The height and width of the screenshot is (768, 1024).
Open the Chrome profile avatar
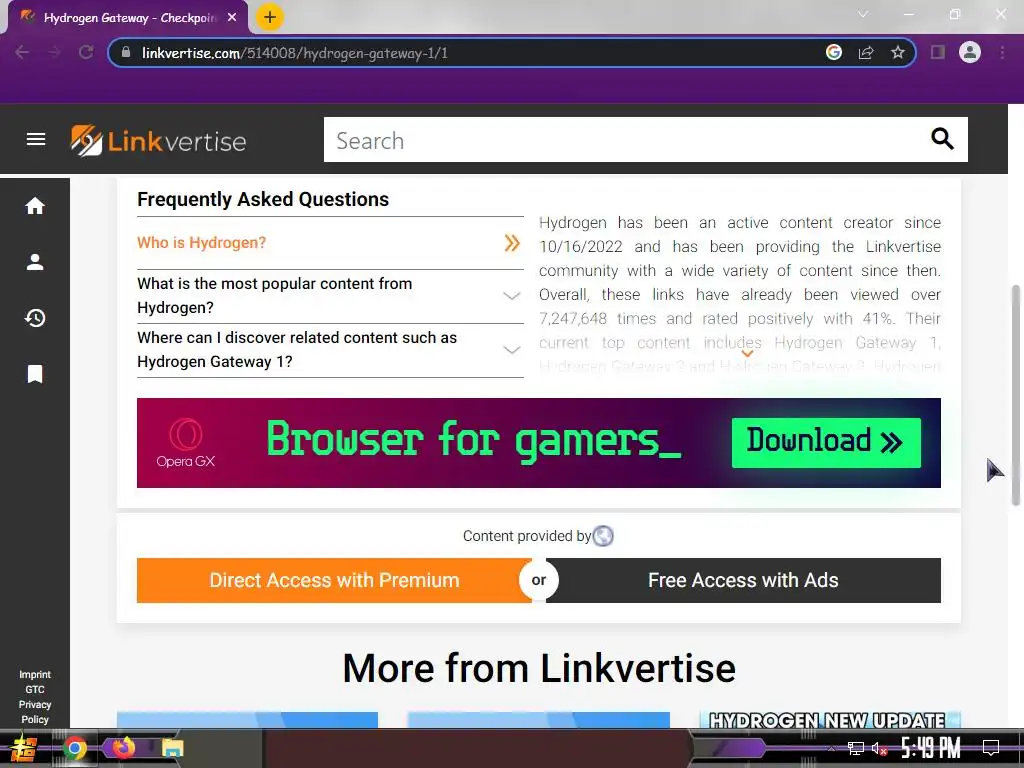coord(970,52)
